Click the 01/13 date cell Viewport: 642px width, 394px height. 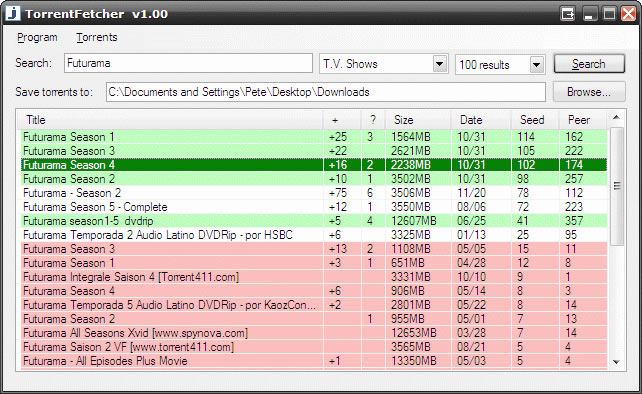pos(471,235)
